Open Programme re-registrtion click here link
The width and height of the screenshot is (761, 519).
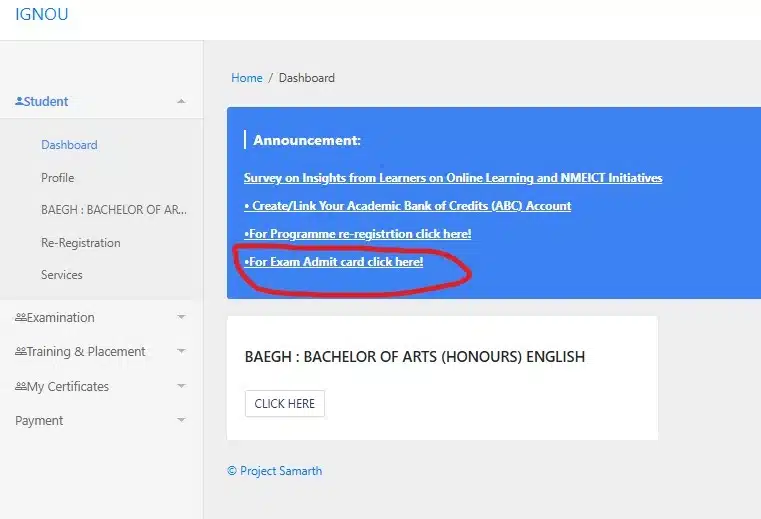[358, 234]
